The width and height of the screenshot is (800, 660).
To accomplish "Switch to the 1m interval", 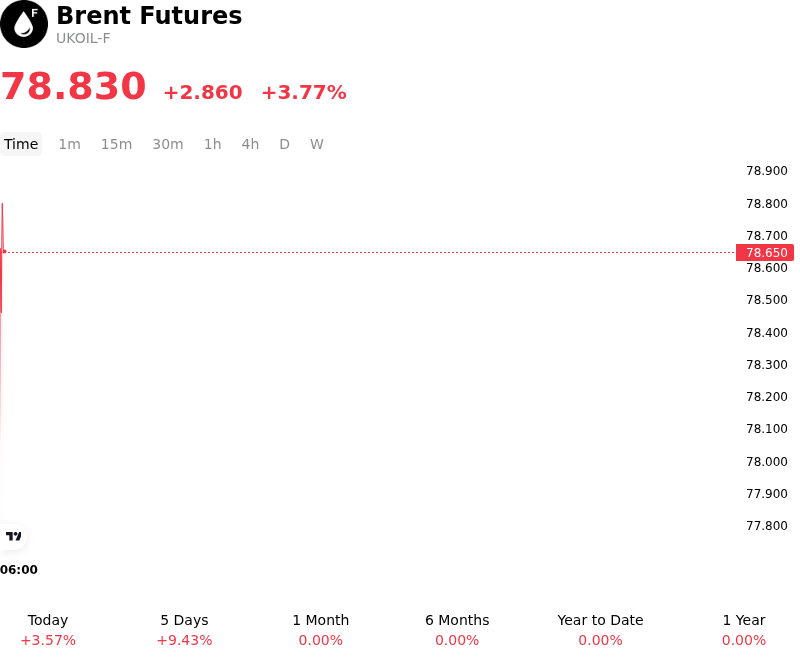I will 69,144.
